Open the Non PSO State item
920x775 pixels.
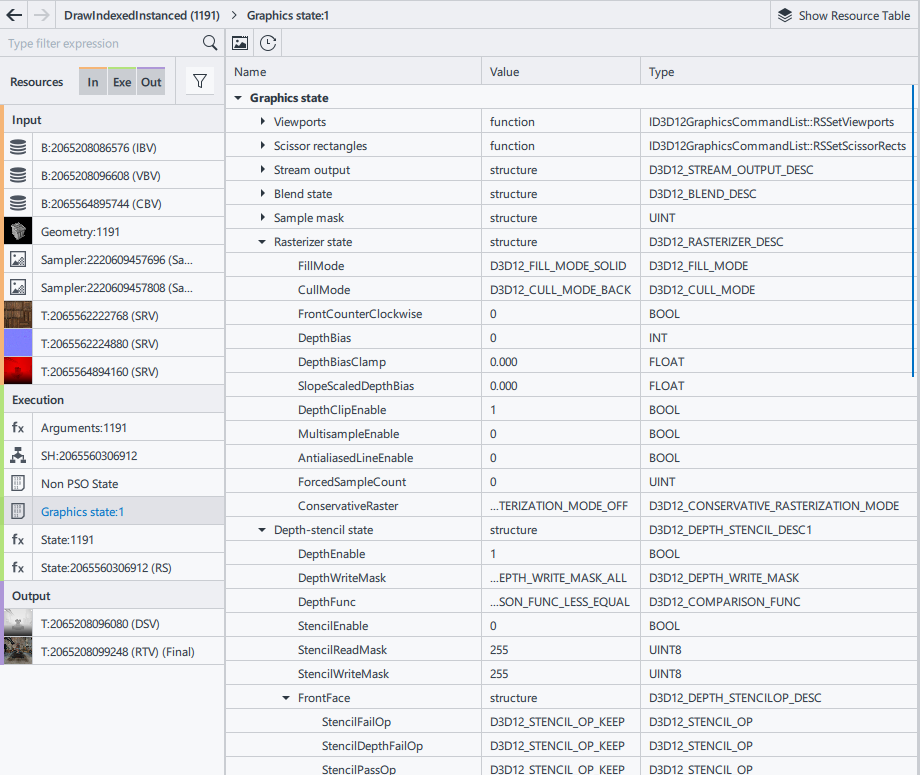tap(79, 483)
